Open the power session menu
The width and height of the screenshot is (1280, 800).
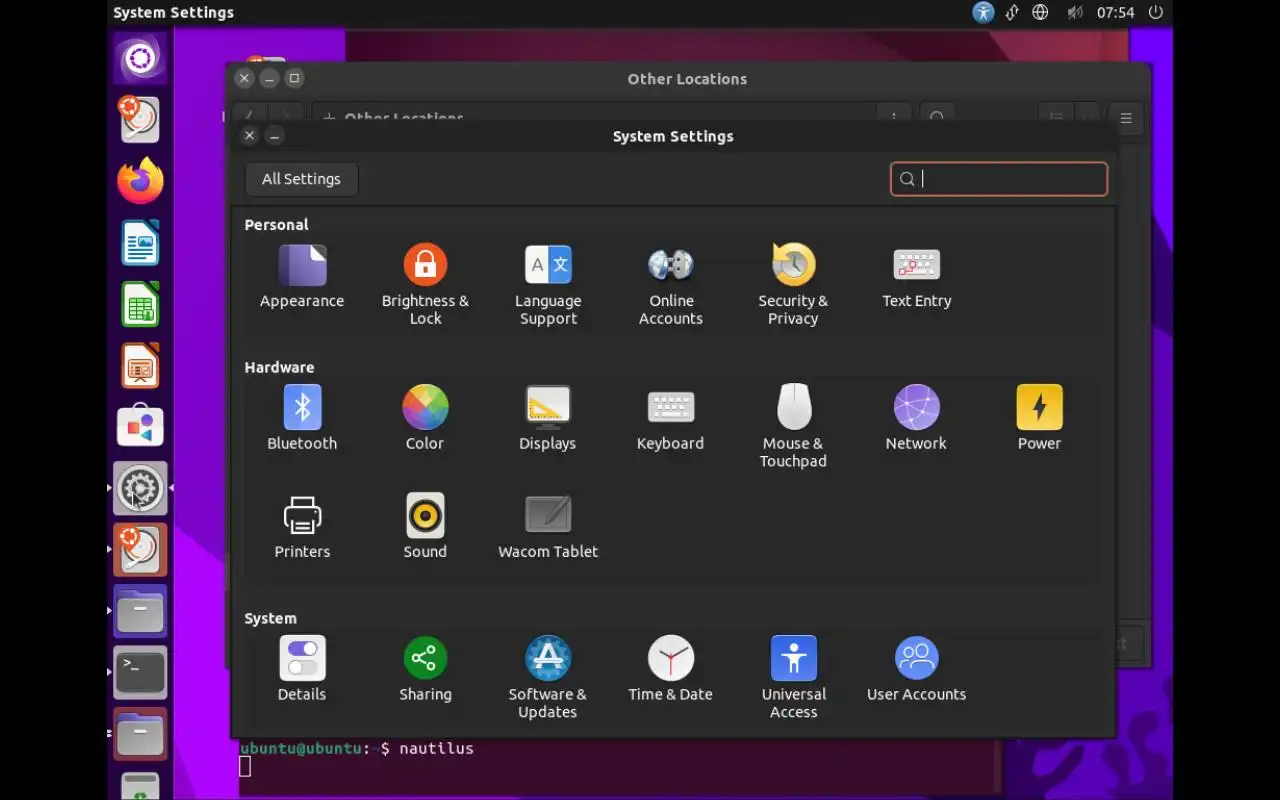click(x=1156, y=12)
